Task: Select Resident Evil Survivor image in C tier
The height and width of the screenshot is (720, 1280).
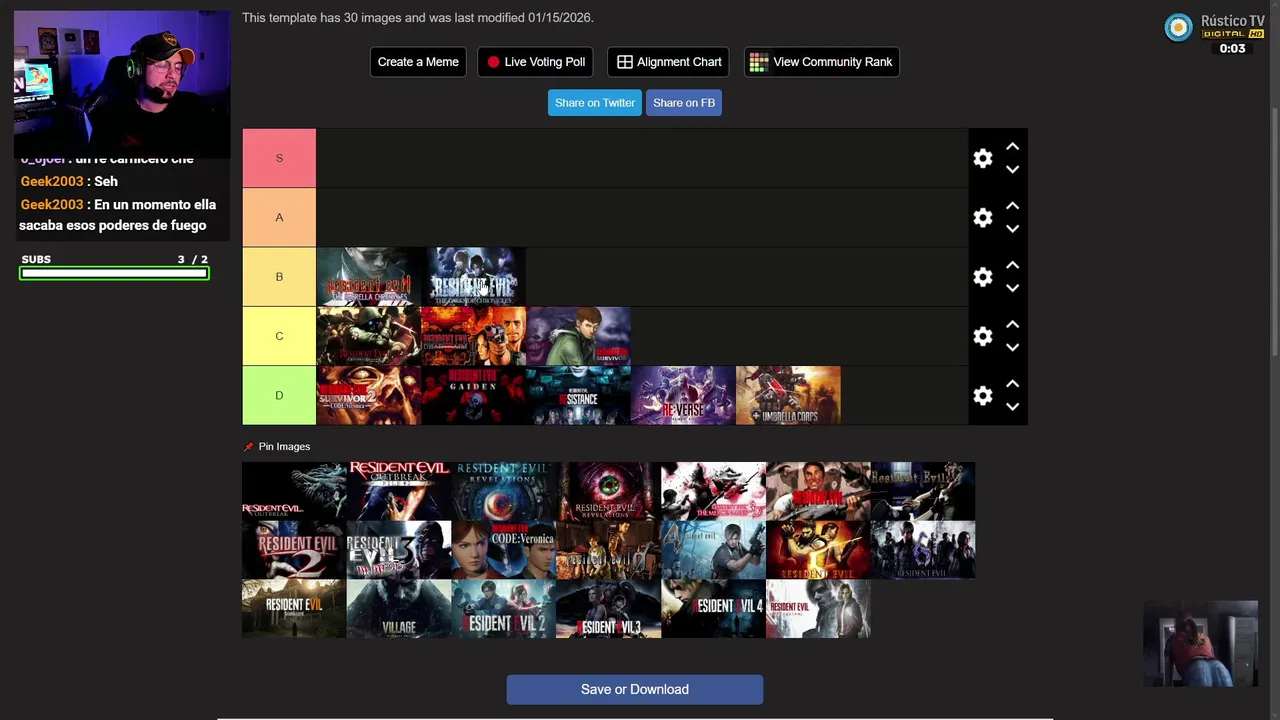Action: coord(579,336)
